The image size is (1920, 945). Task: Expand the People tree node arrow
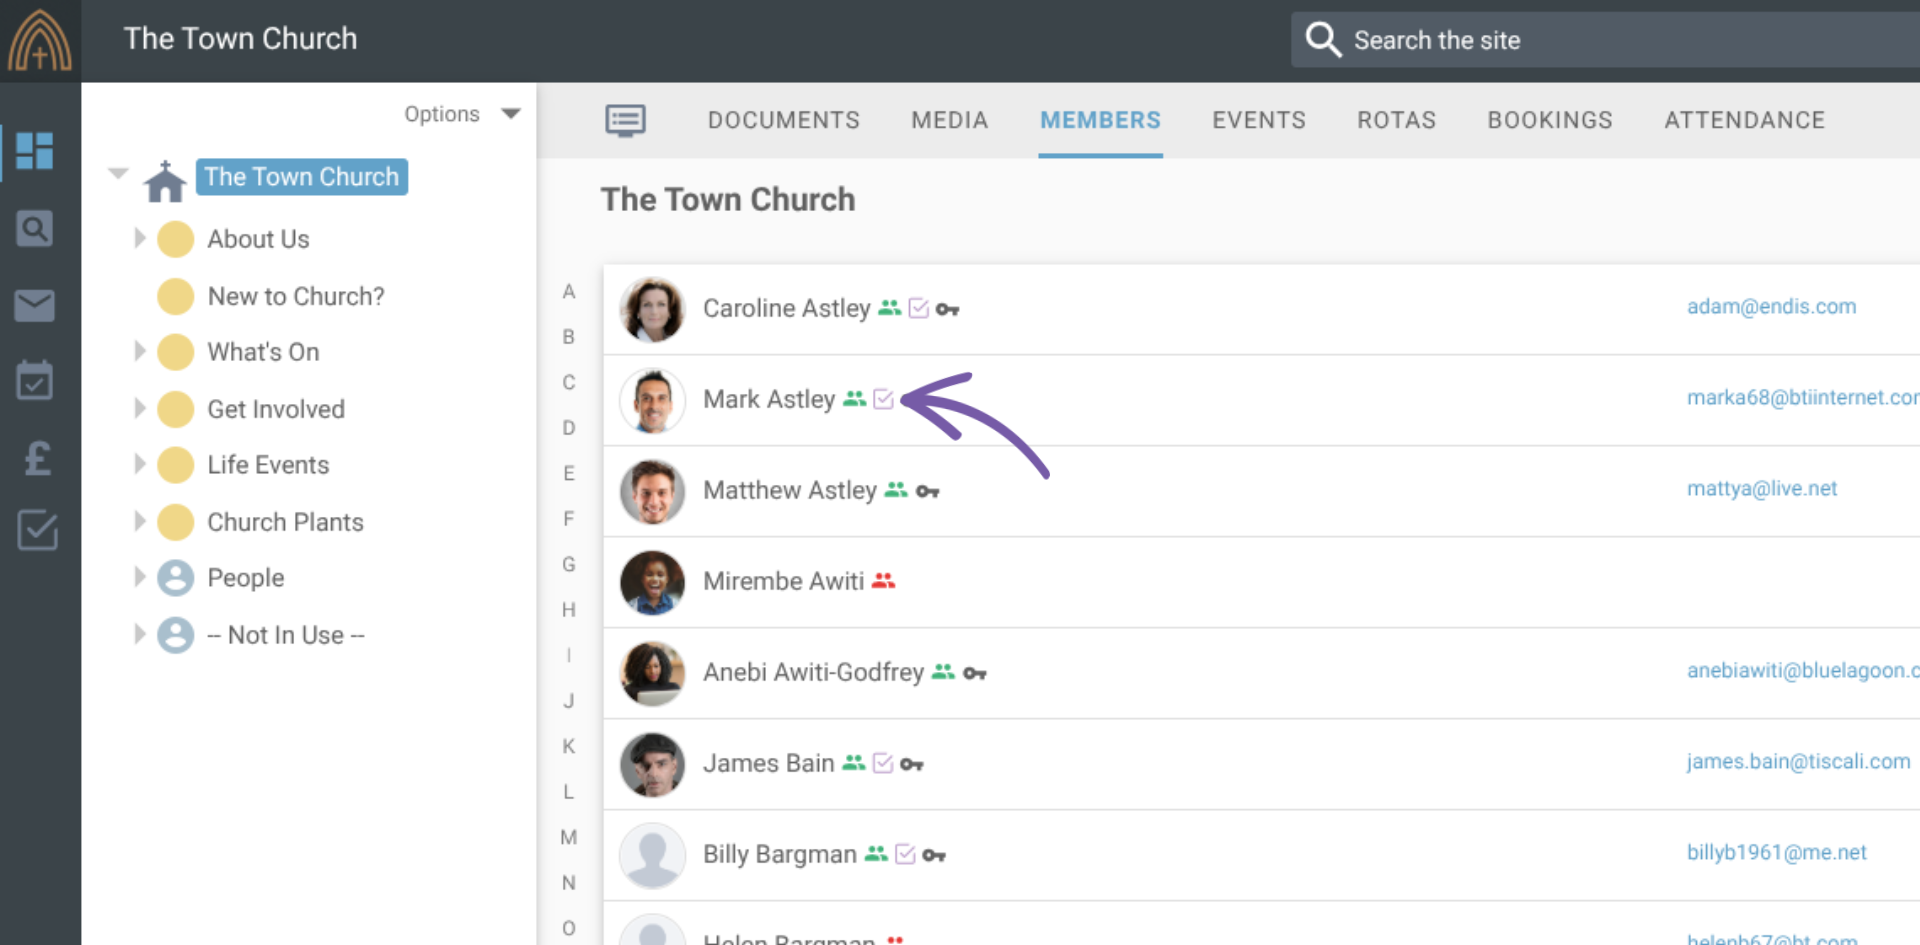[140, 577]
